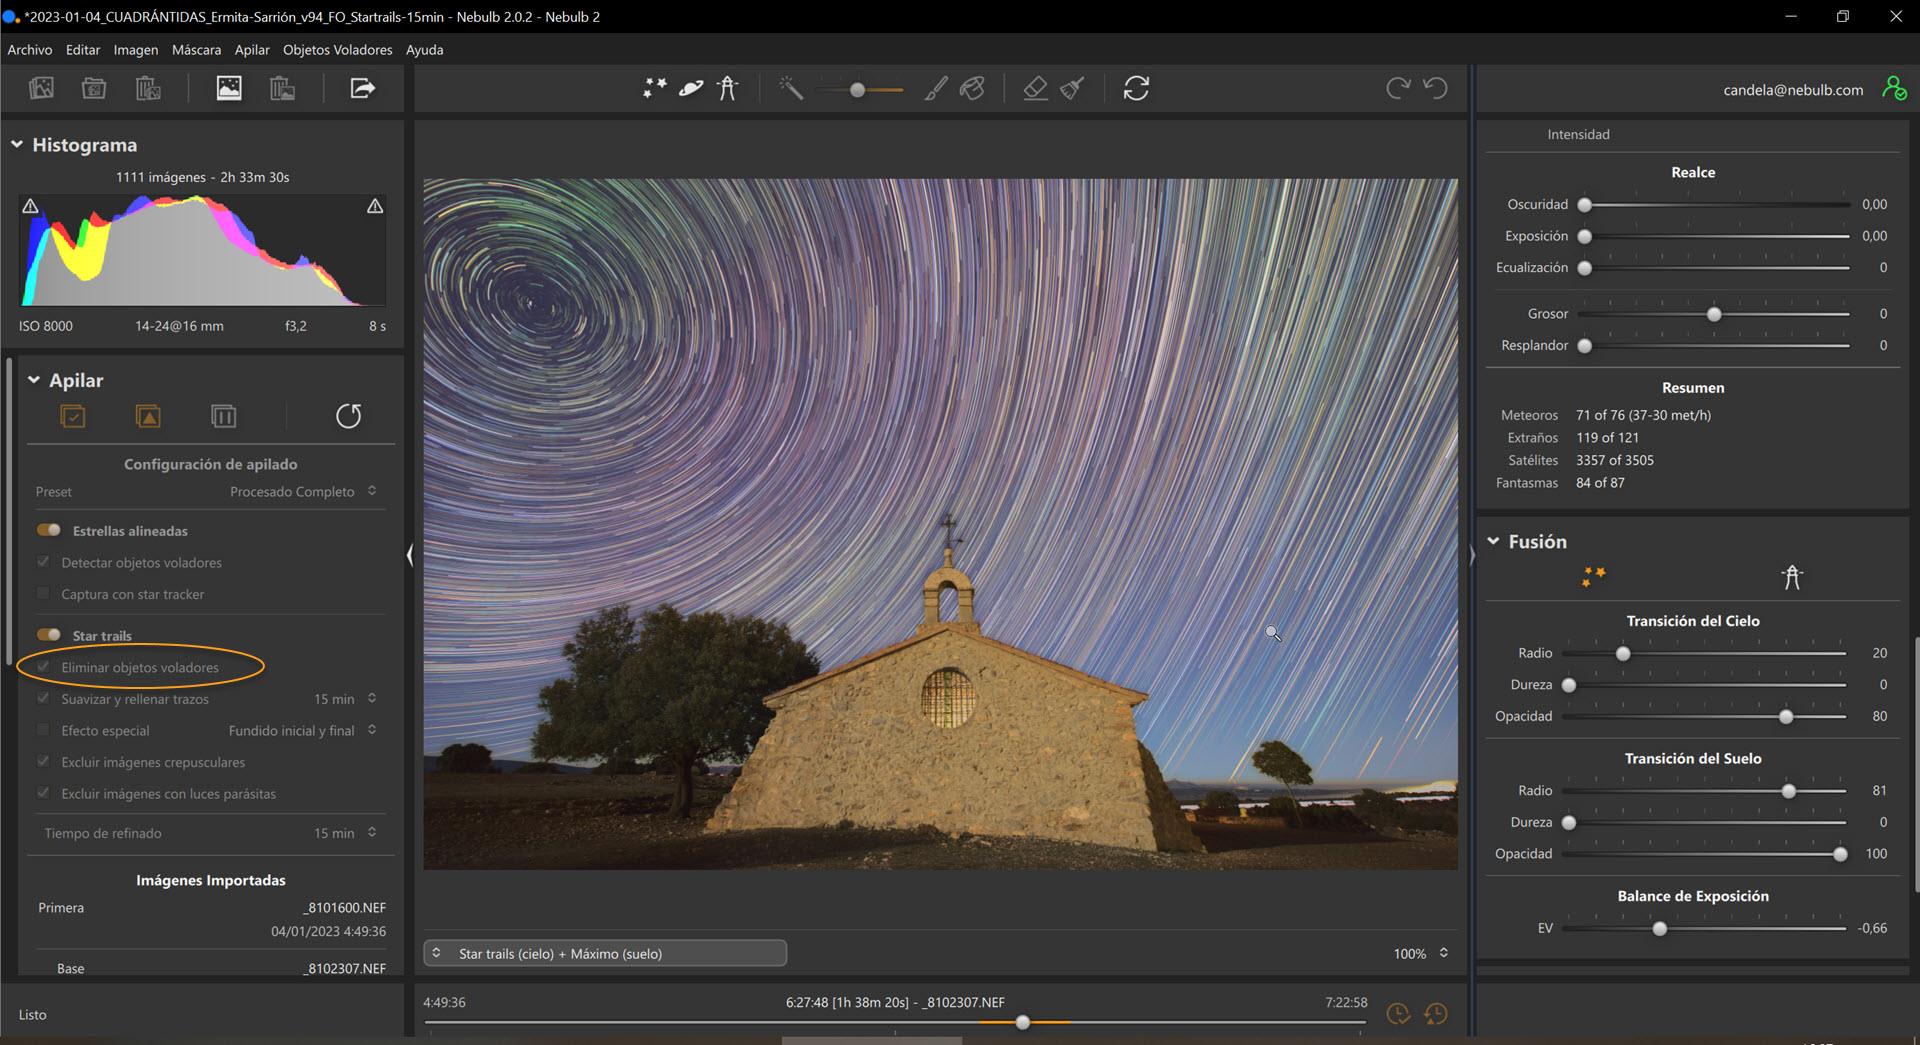Click the open project folder icon
This screenshot has width=1920, height=1045.
click(x=94, y=88)
